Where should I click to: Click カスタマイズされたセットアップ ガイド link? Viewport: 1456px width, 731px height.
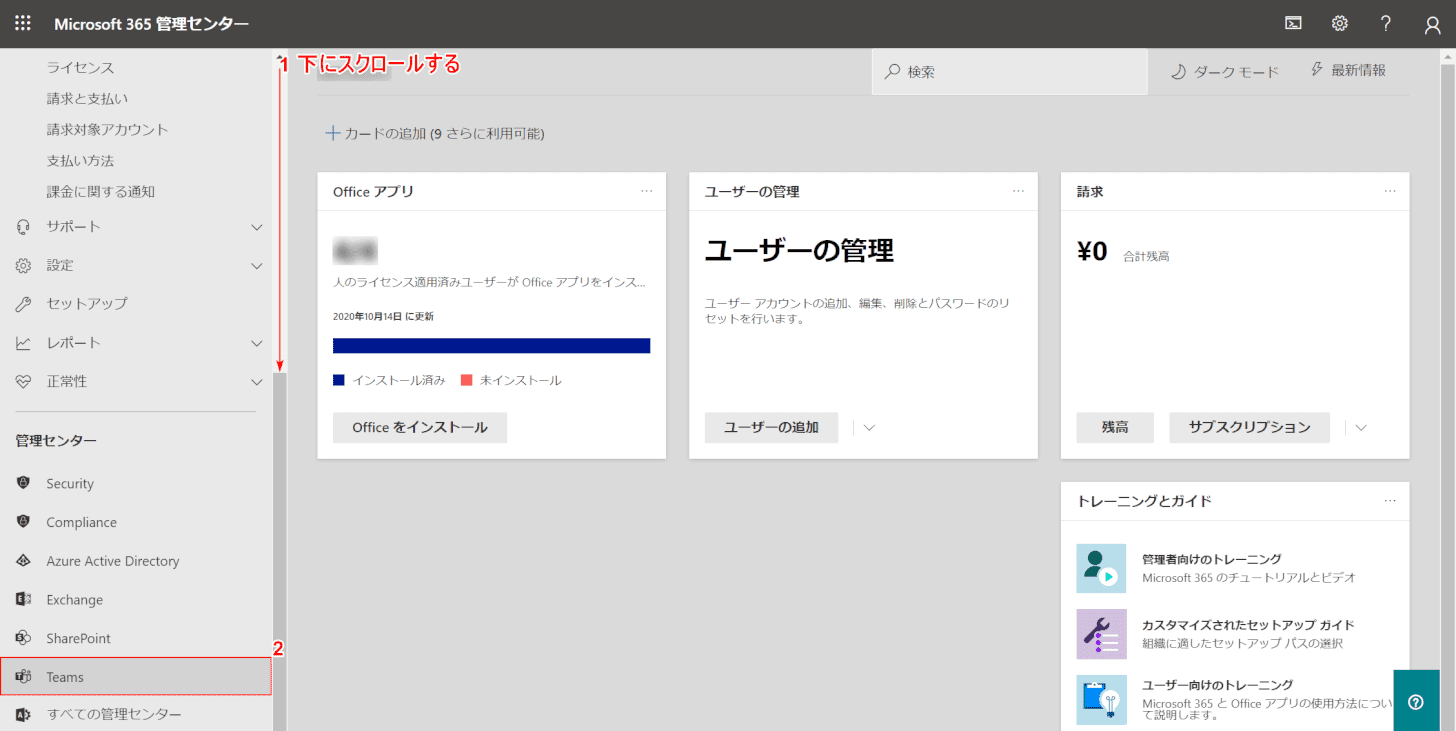pos(1248,625)
